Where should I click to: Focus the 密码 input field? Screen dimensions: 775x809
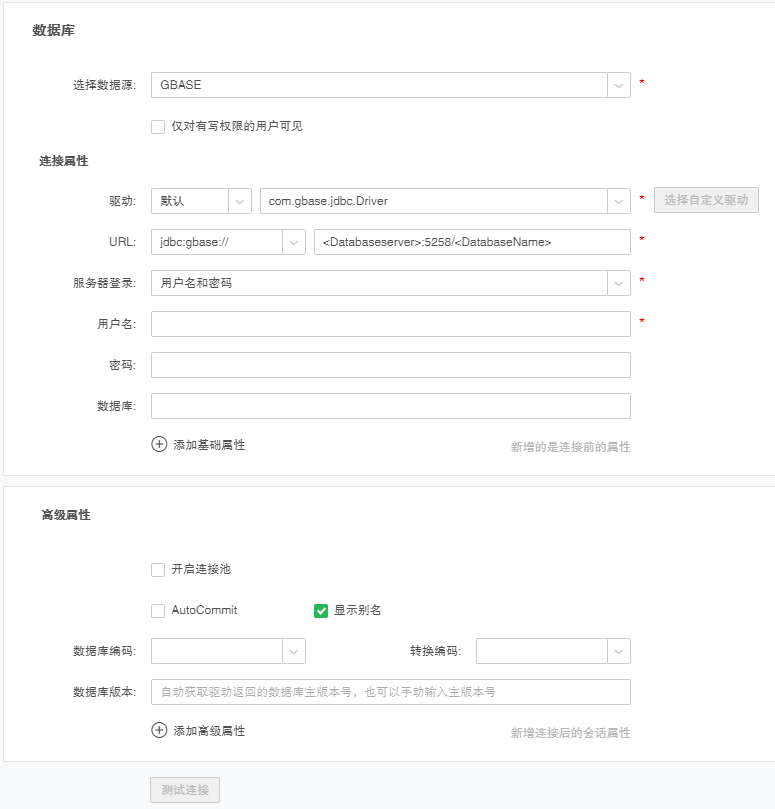tap(390, 365)
